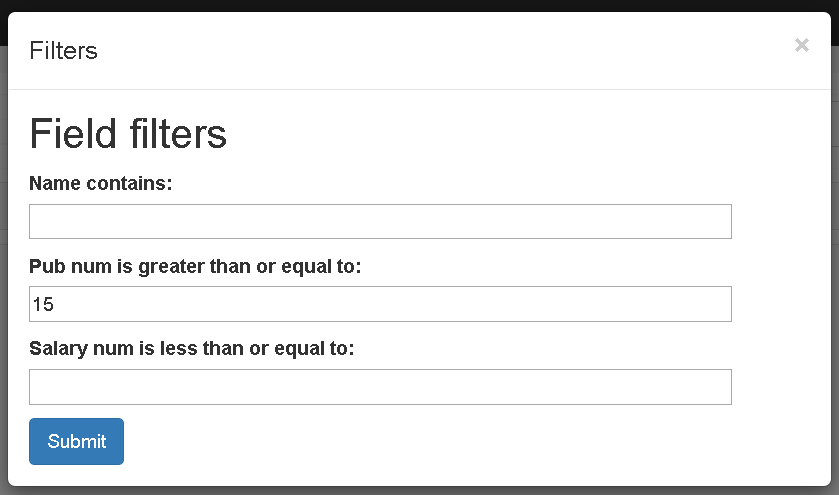This screenshot has height=495, width=839.
Task: Click the blank dialog area right of the Name contains field
Action: point(780,222)
